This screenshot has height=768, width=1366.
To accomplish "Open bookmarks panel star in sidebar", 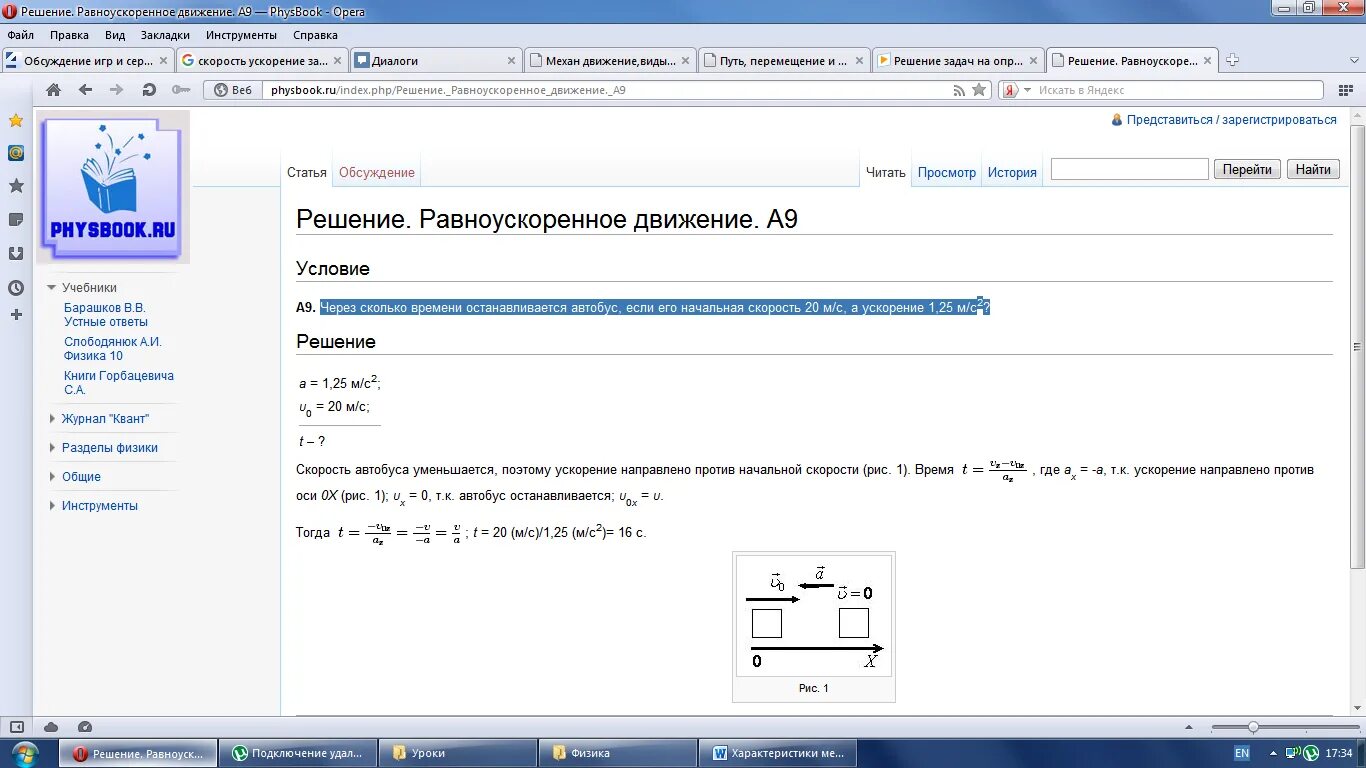I will (16, 121).
